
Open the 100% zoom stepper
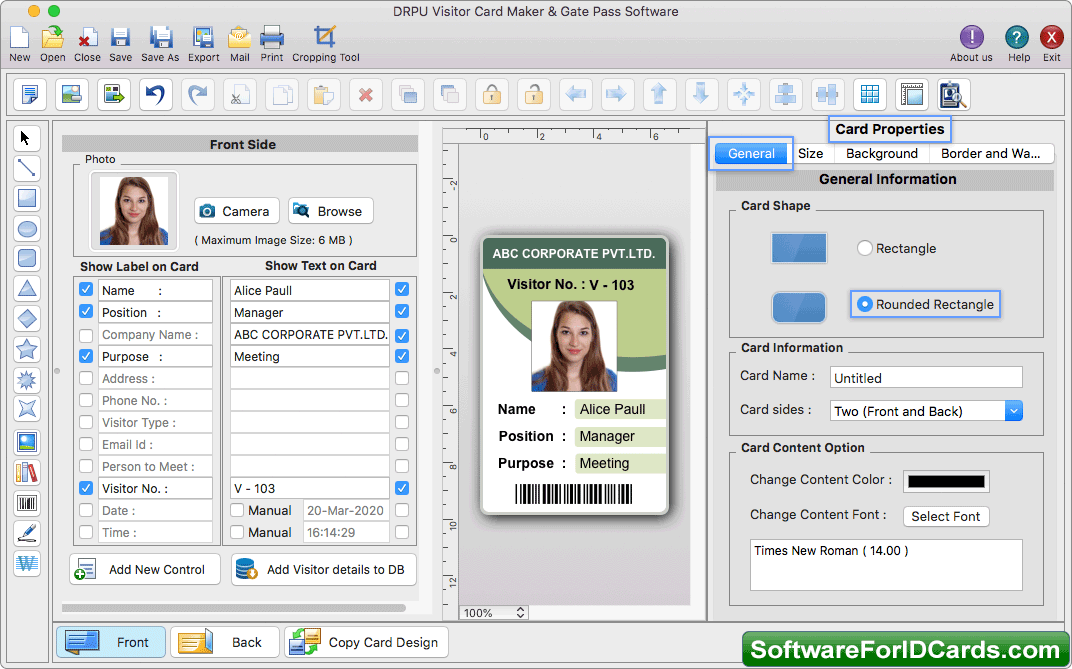(x=520, y=612)
